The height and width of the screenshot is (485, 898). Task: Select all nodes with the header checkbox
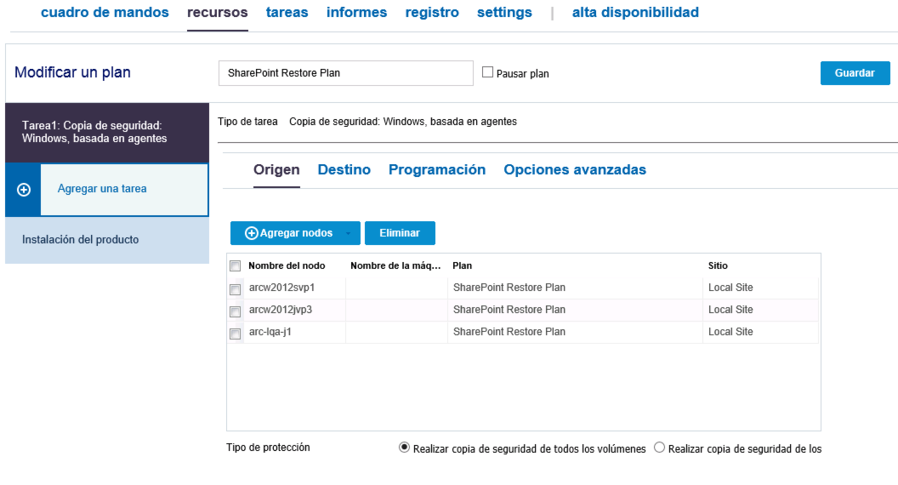coord(235,266)
